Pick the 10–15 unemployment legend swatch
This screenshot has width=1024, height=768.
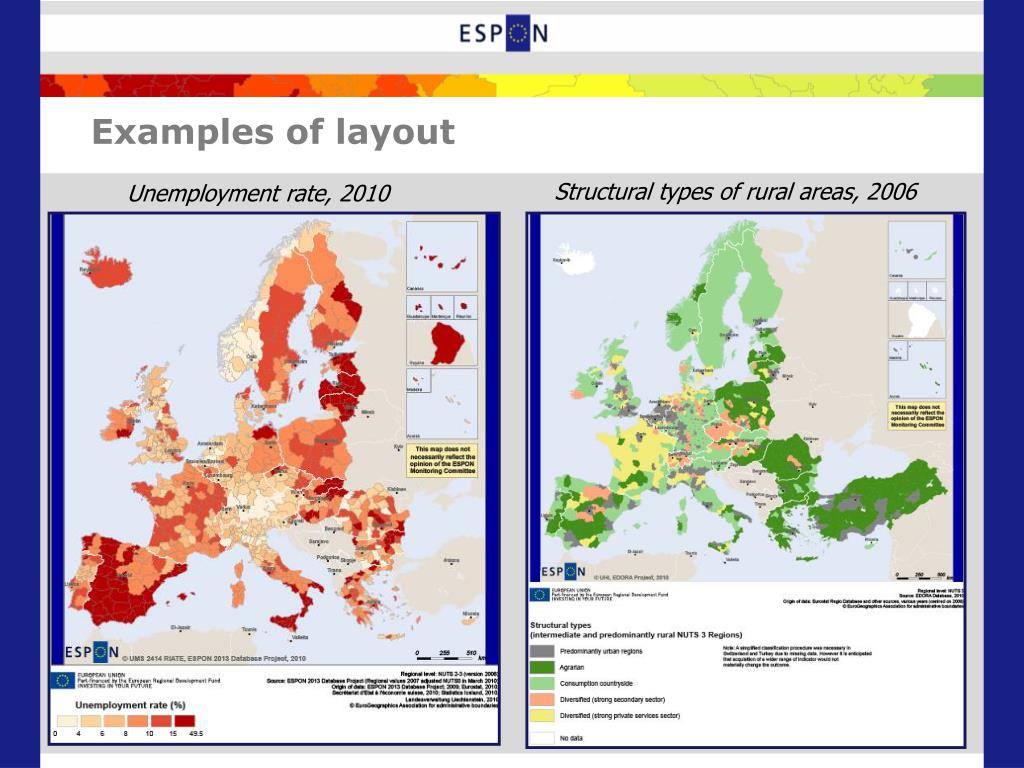coord(161,721)
